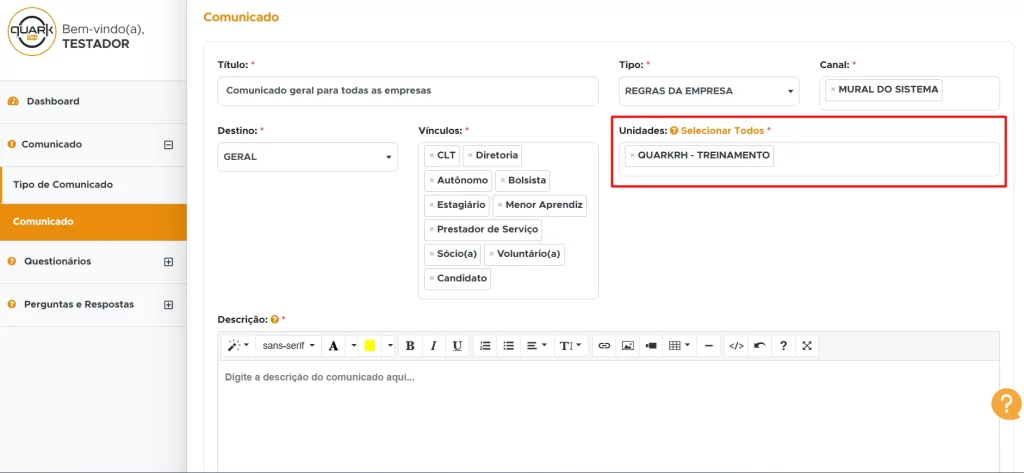The width and height of the screenshot is (1024, 473).
Task: Open the Destino dropdown
Action: 307,157
